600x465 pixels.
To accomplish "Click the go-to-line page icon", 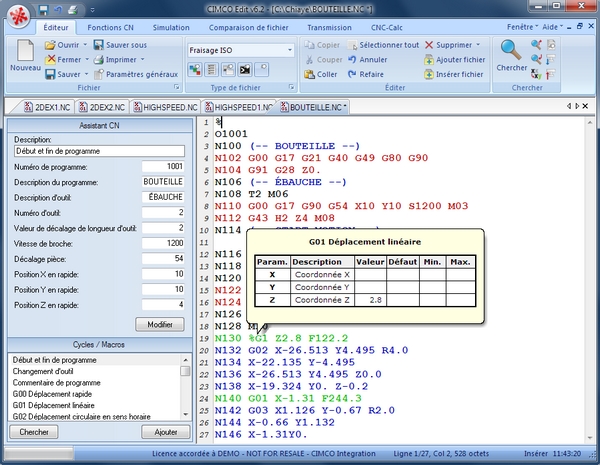I will point(551,44).
